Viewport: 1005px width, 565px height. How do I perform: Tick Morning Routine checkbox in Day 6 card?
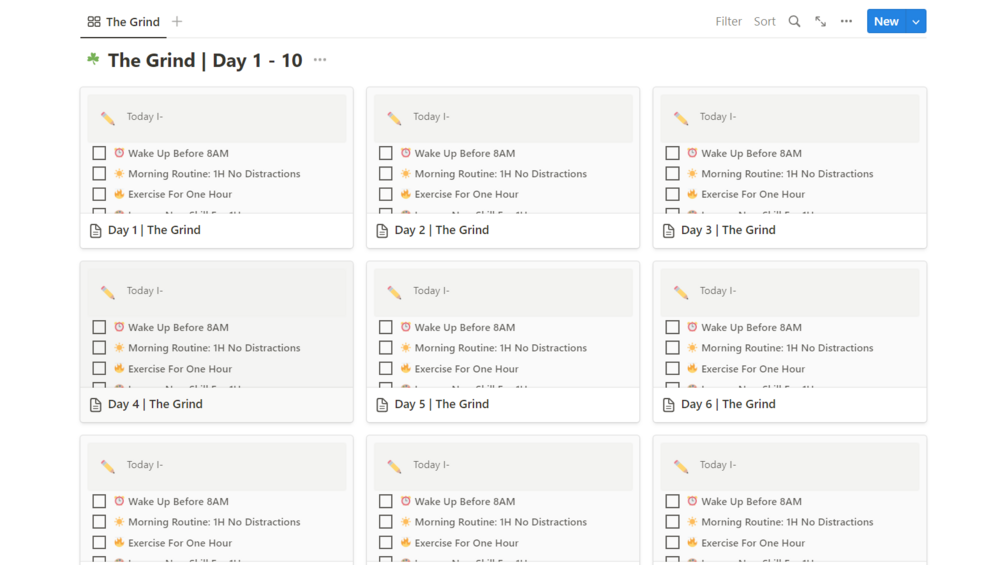[672, 348]
